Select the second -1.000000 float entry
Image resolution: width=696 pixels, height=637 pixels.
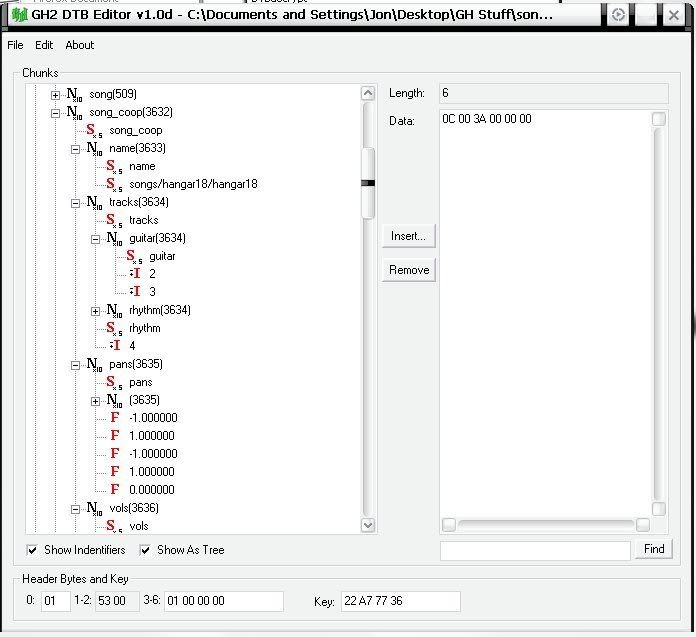click(153, 454)
